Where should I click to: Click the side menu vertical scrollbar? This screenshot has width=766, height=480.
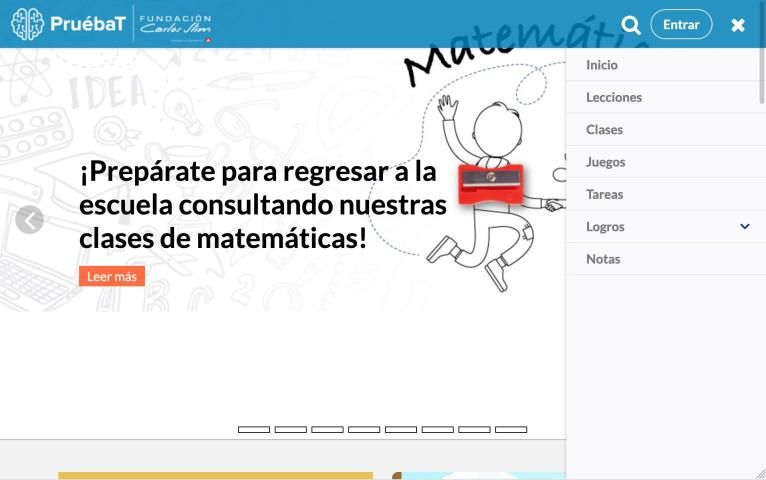[762, 78]
